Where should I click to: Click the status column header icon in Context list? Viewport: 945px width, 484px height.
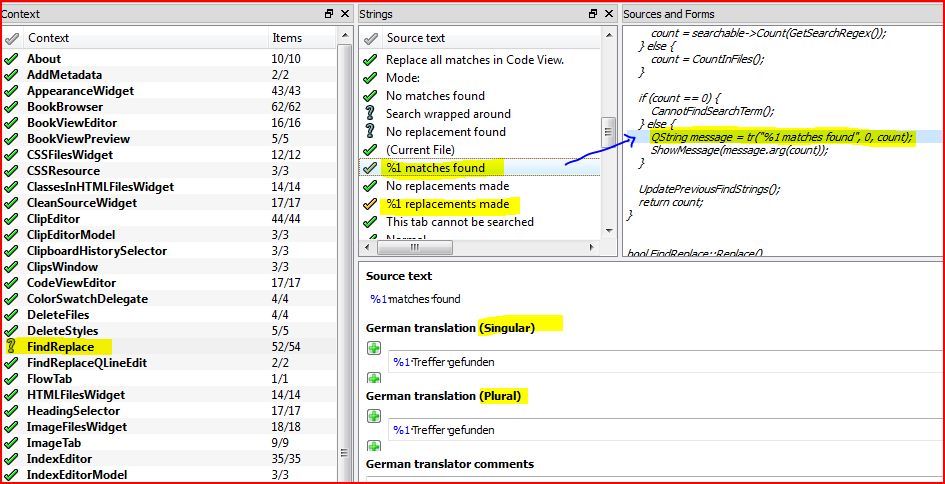point(11,39)
